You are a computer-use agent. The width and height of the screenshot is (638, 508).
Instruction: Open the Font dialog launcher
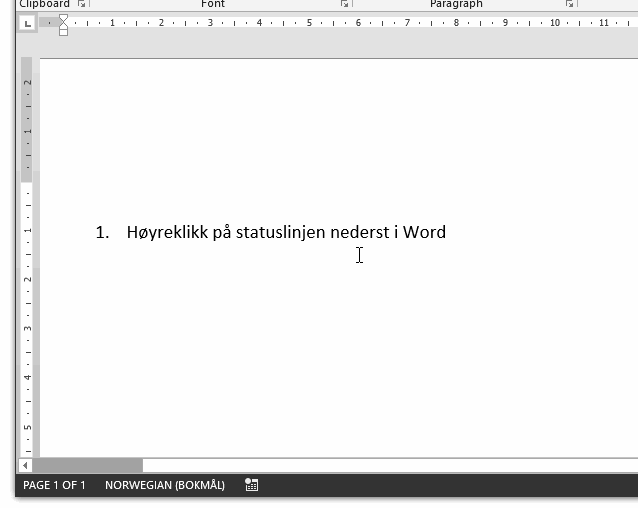tap(345, 4)
